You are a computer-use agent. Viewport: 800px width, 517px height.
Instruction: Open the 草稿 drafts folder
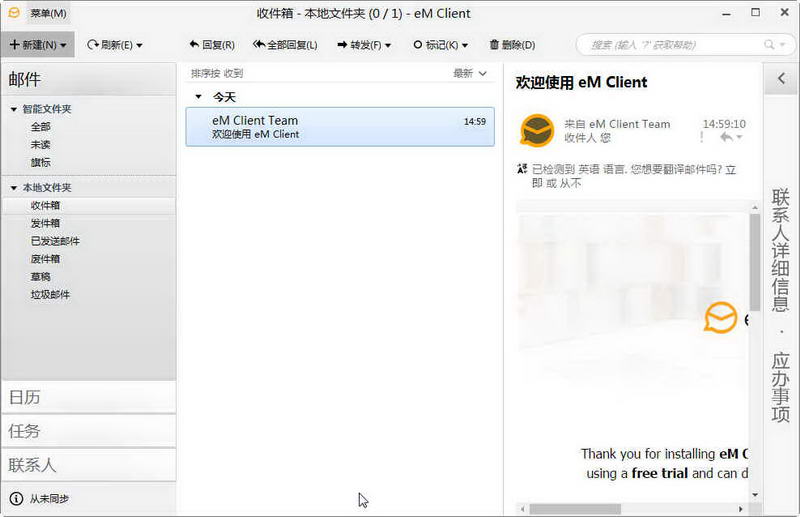pyautogui.click(x=41, y=277)
